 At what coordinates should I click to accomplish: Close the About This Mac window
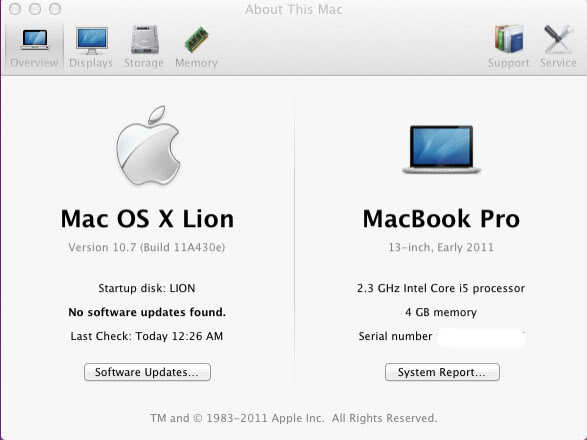point(15,9)
